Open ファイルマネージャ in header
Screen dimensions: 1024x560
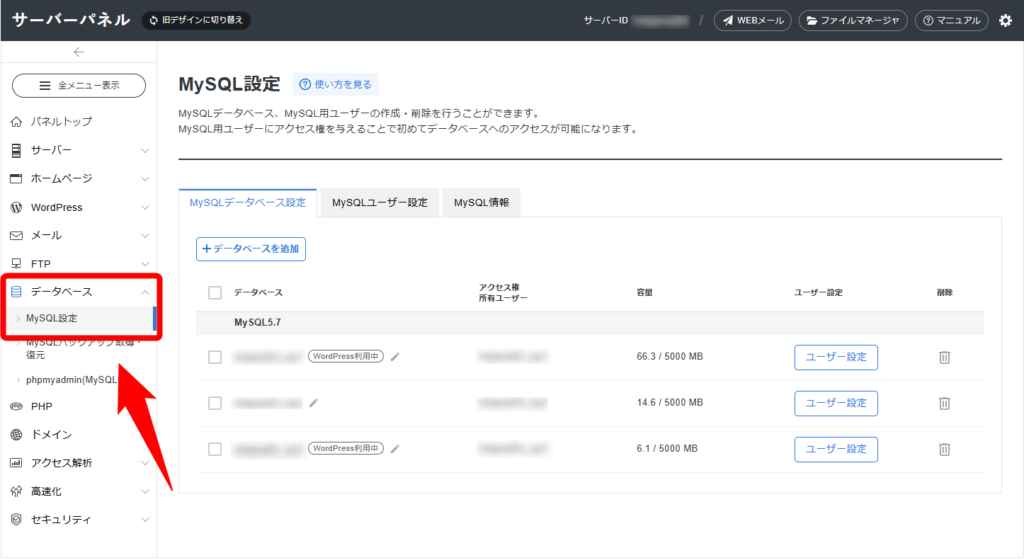pyautogui.click(x=853, y=20)
